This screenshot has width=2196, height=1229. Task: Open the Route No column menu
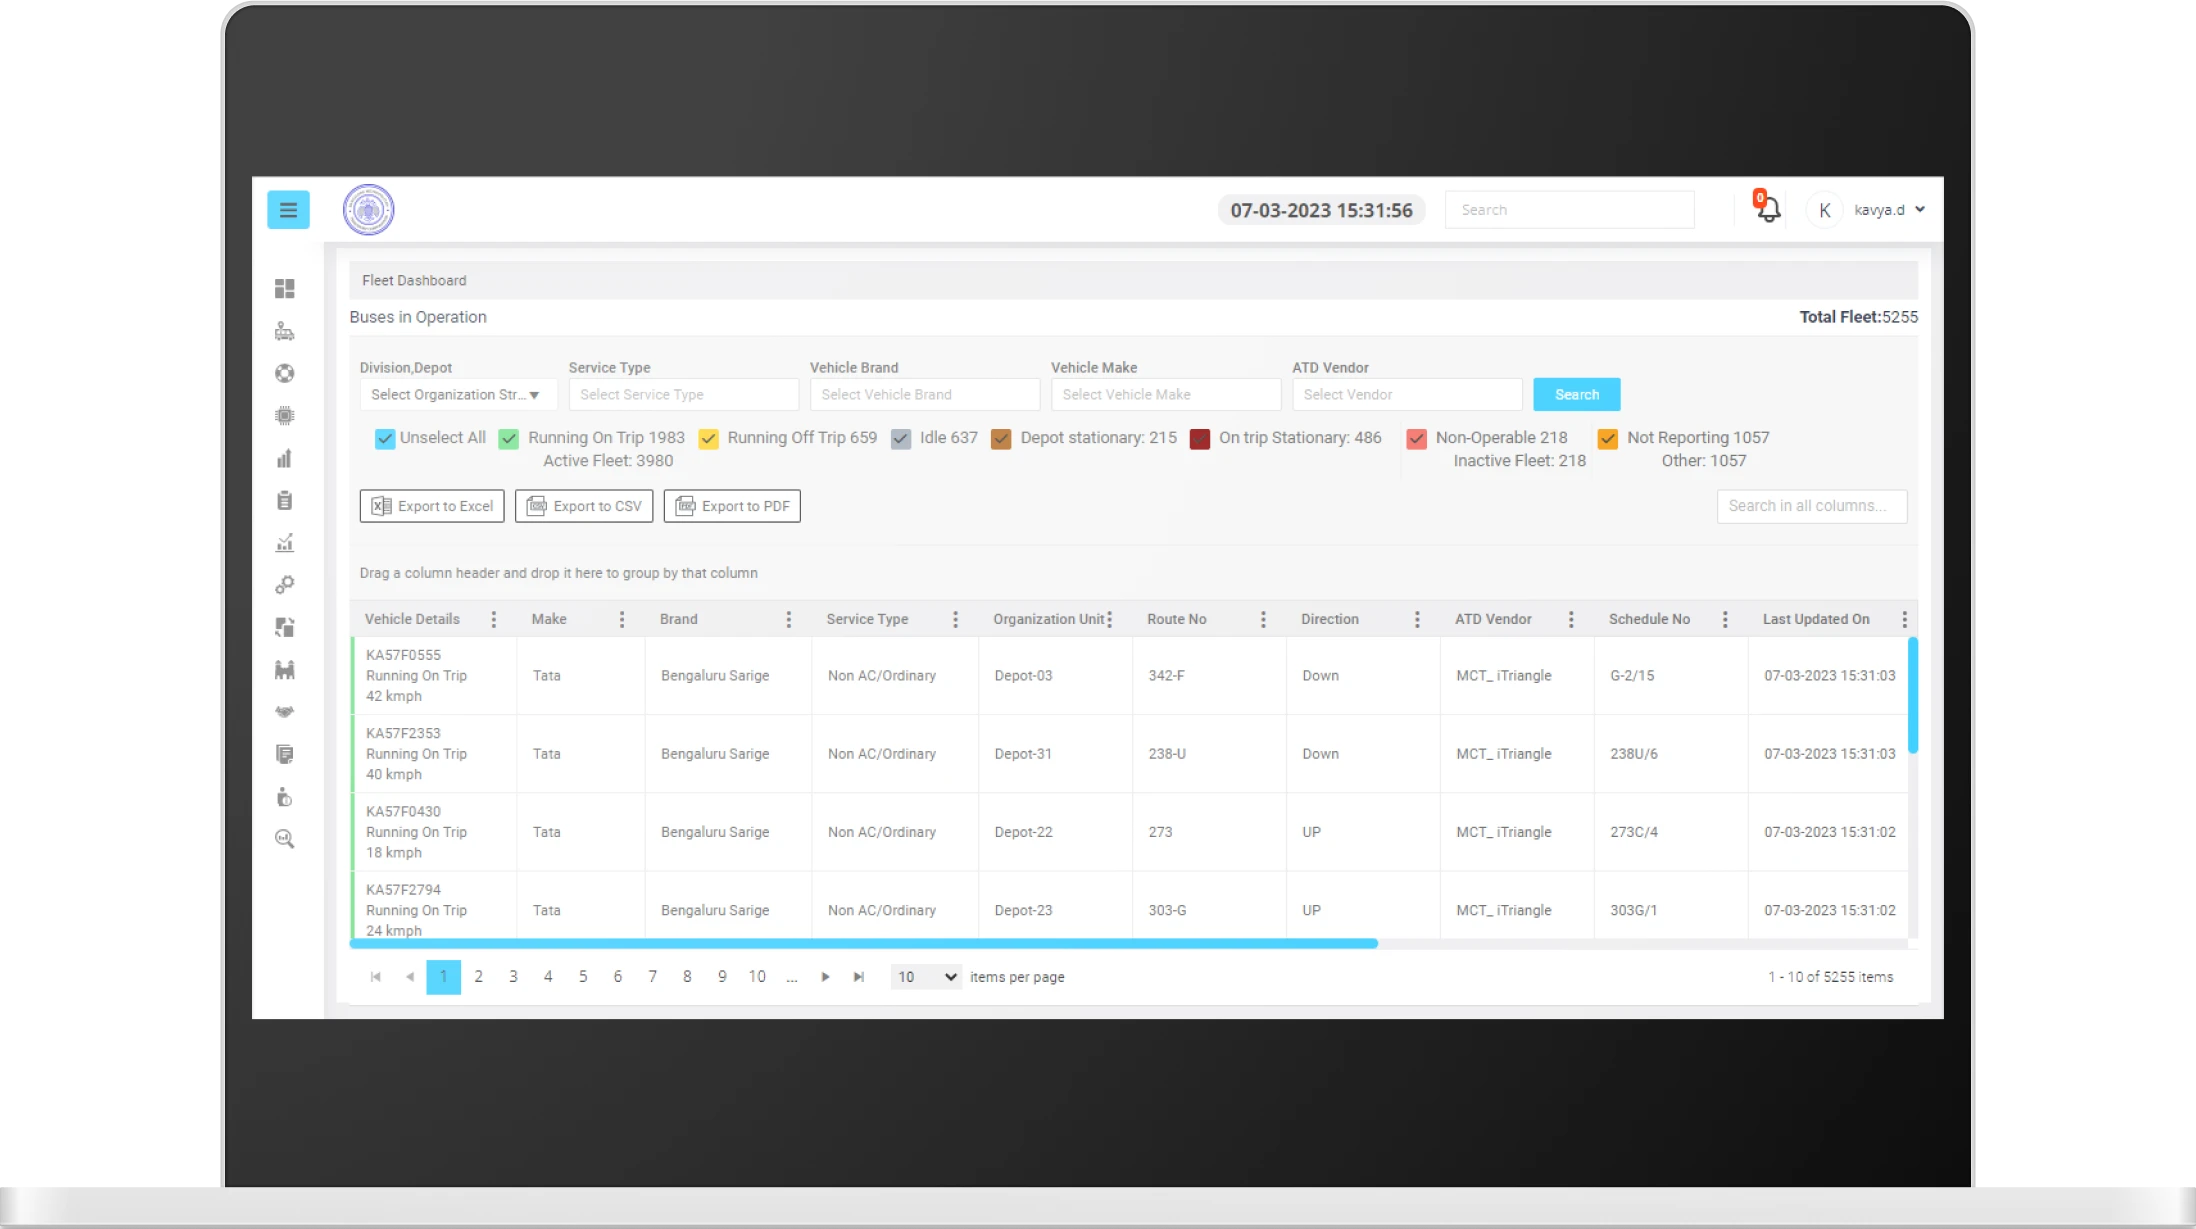[x=1263, y=619]
